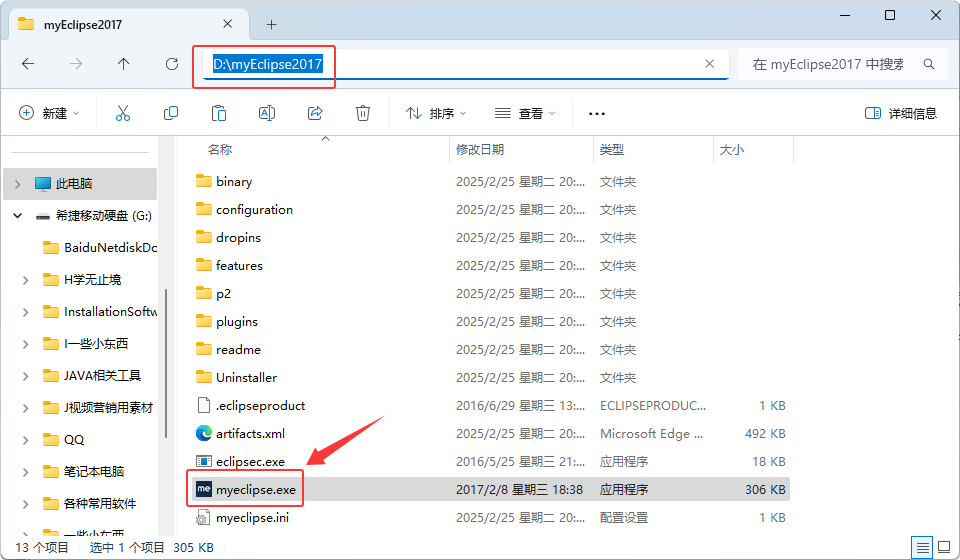Open the 排序 sort dropdown
Image resolution: width=960 pixels, height=560 pixels.
pos(436,113)
